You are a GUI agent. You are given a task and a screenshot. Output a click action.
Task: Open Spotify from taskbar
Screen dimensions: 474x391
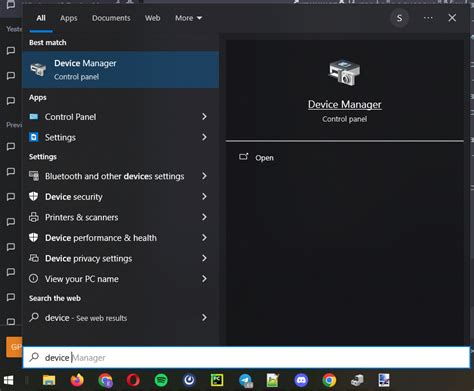[x=161, y=380]
